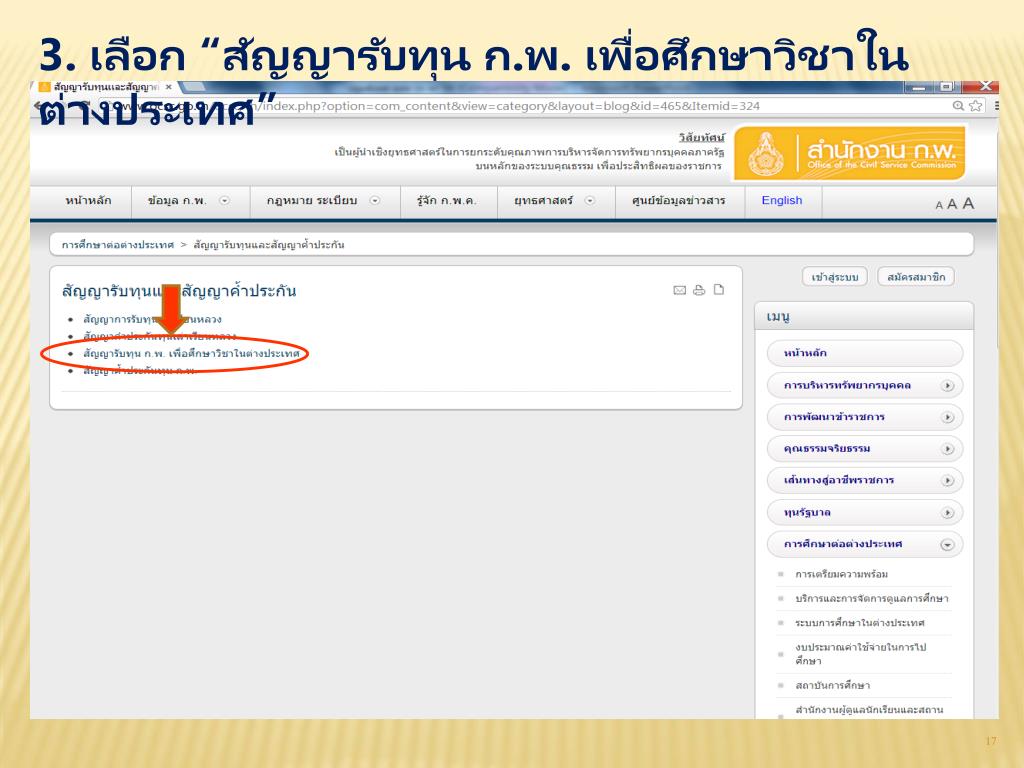Viewport: 1024px width, 768px height.
Task: Click the เข้าสู่ระบบ login button
Action: click(x=835, y=277)
